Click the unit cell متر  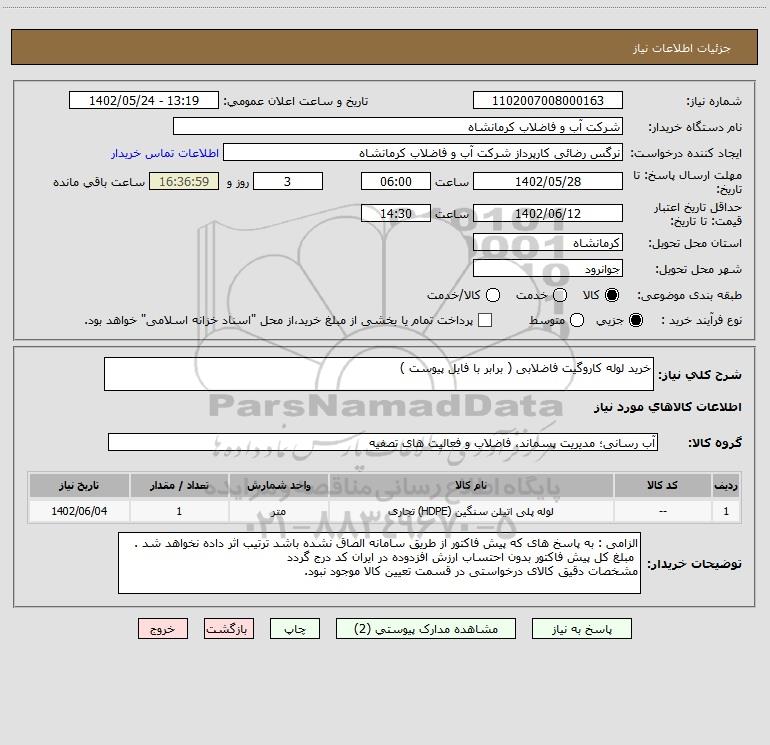click(x=278, y=511)
